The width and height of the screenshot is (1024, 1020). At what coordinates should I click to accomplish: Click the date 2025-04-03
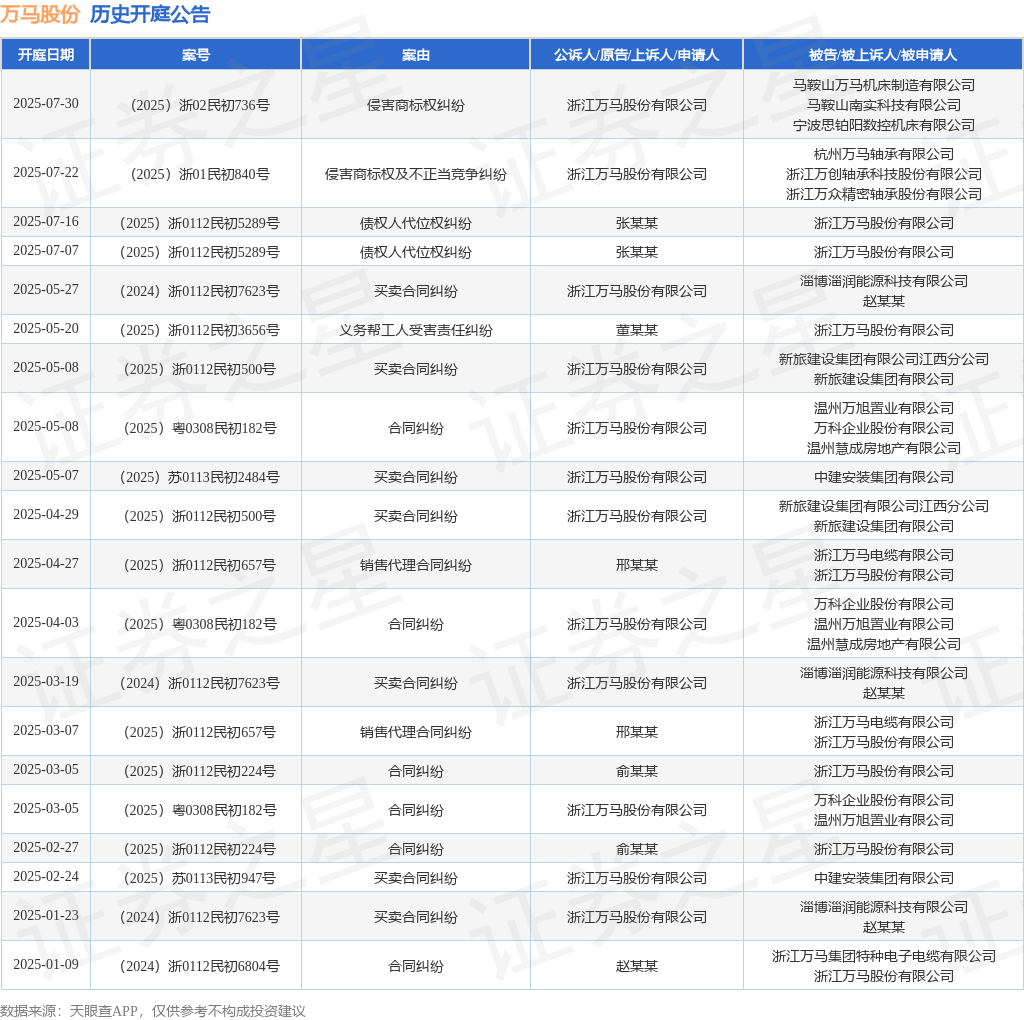click(46, 622)
